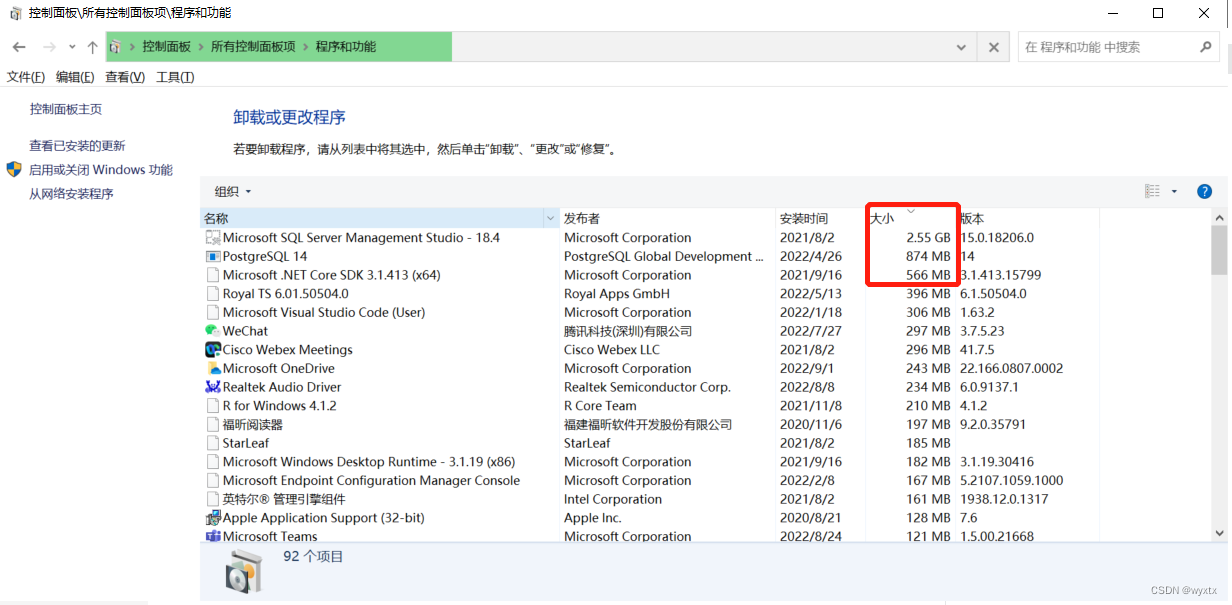Select the WeChat program icon
Image resolution: width=1232 pixels, height=605 pixels.
click(x=212, y=331)
